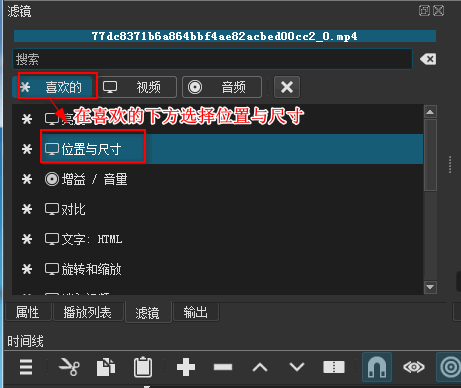Select the 对比 filter

click(x=217, y=209)
